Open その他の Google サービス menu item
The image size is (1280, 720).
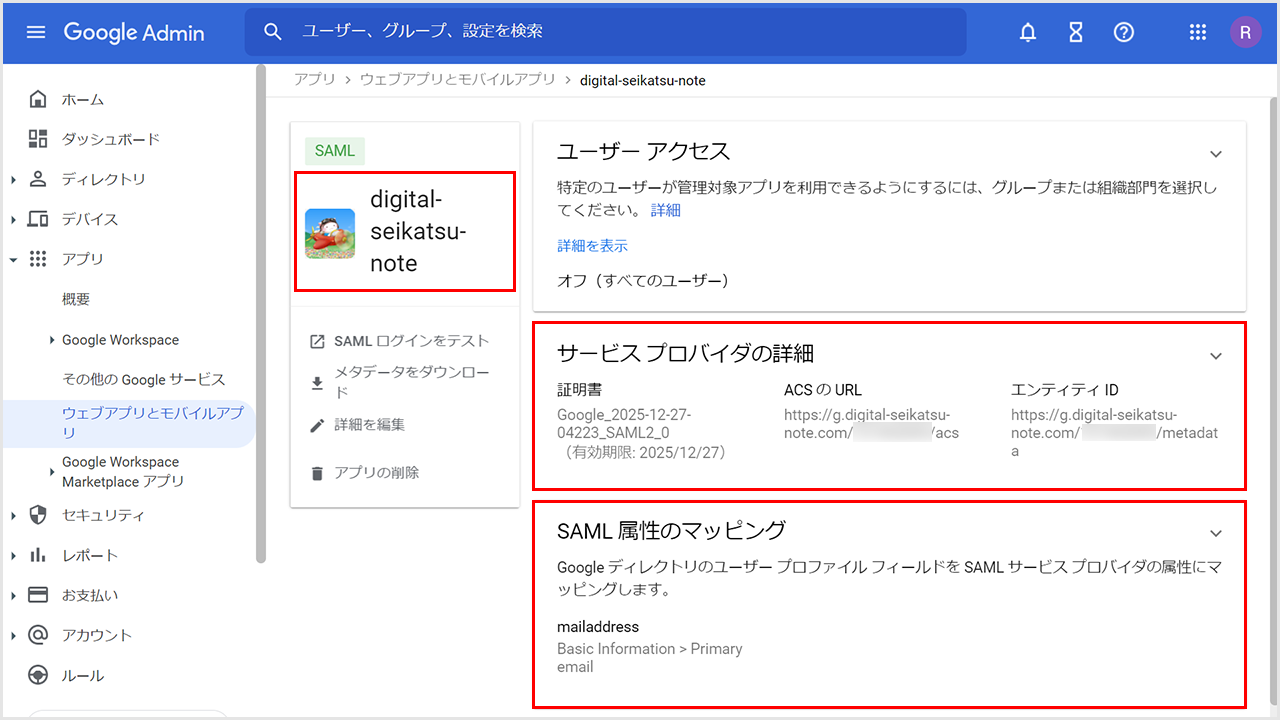(143, 379)
